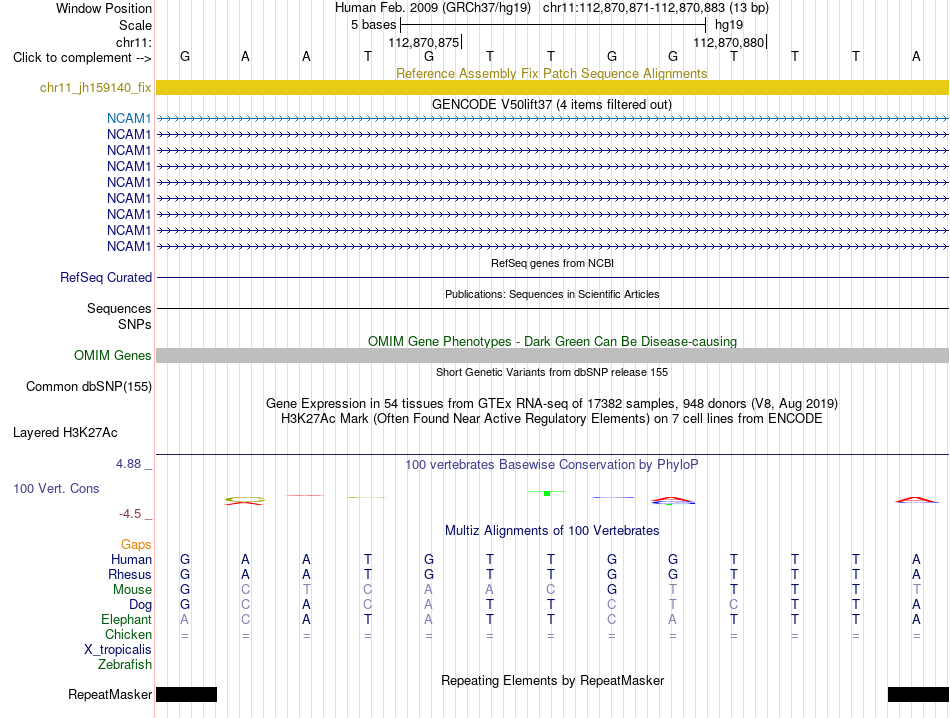Click the Elephant species label
Image resolution: width=950 pixels, height=718 pixels.
coord(126,620)
